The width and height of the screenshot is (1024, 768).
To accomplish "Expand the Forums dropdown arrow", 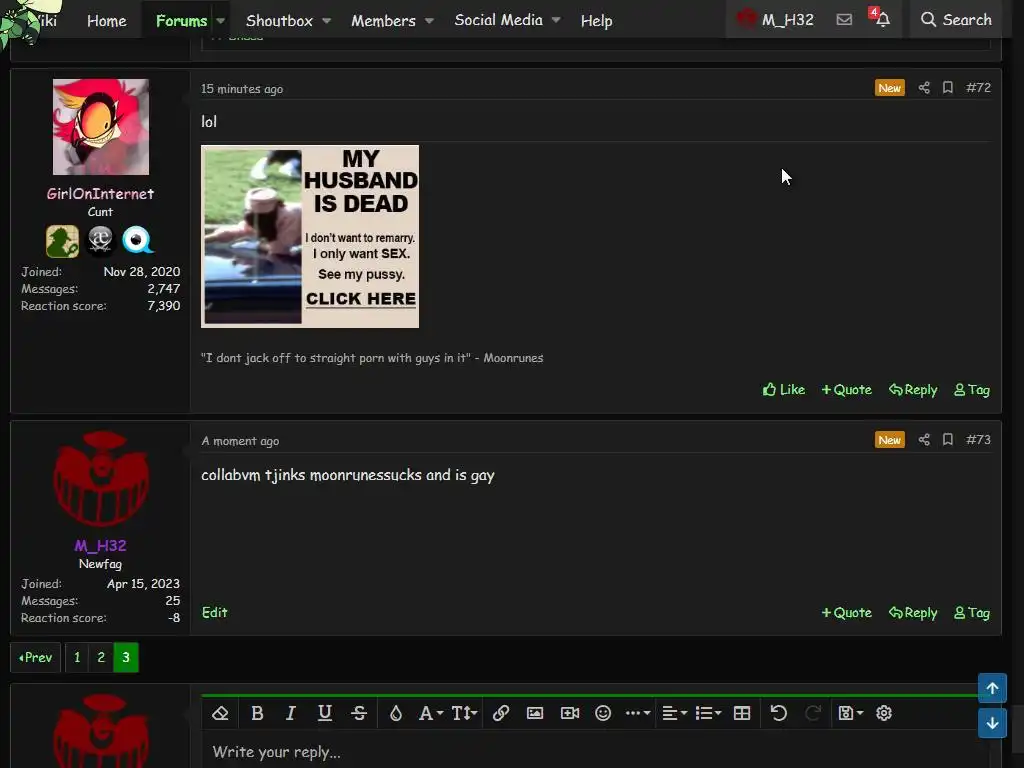I will click(221, 20).
